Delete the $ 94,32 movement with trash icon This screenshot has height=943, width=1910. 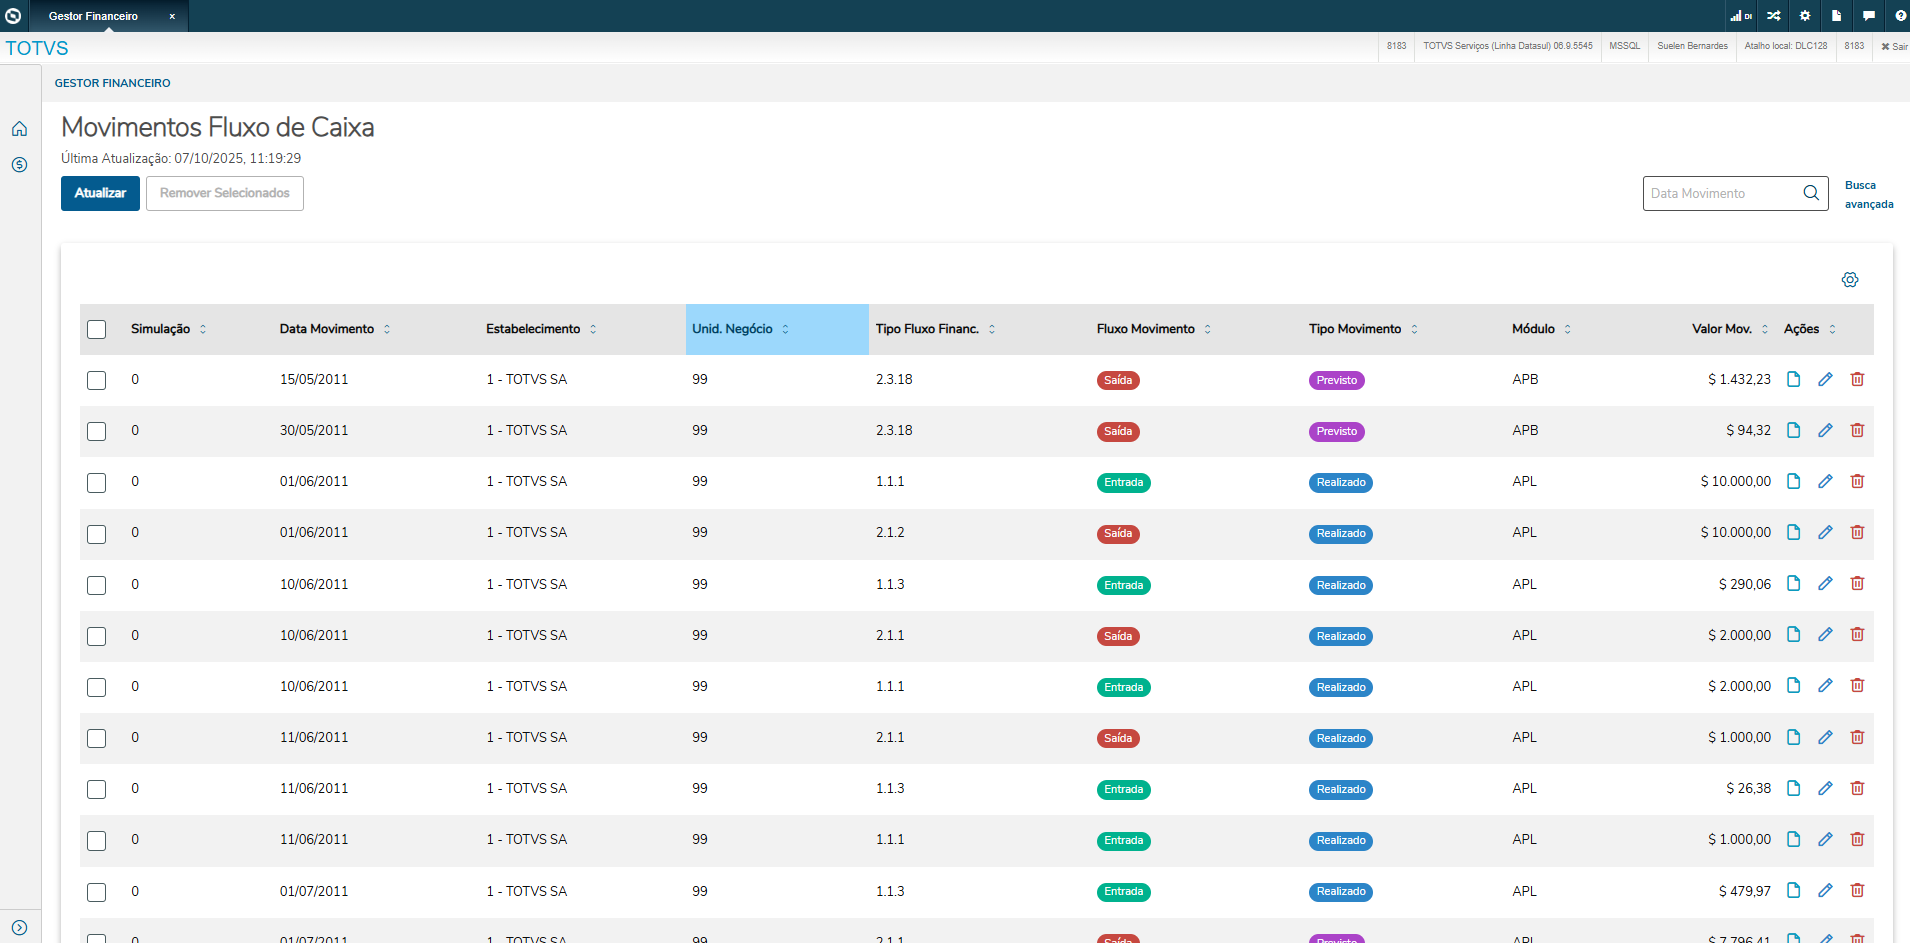[1857, 430]
